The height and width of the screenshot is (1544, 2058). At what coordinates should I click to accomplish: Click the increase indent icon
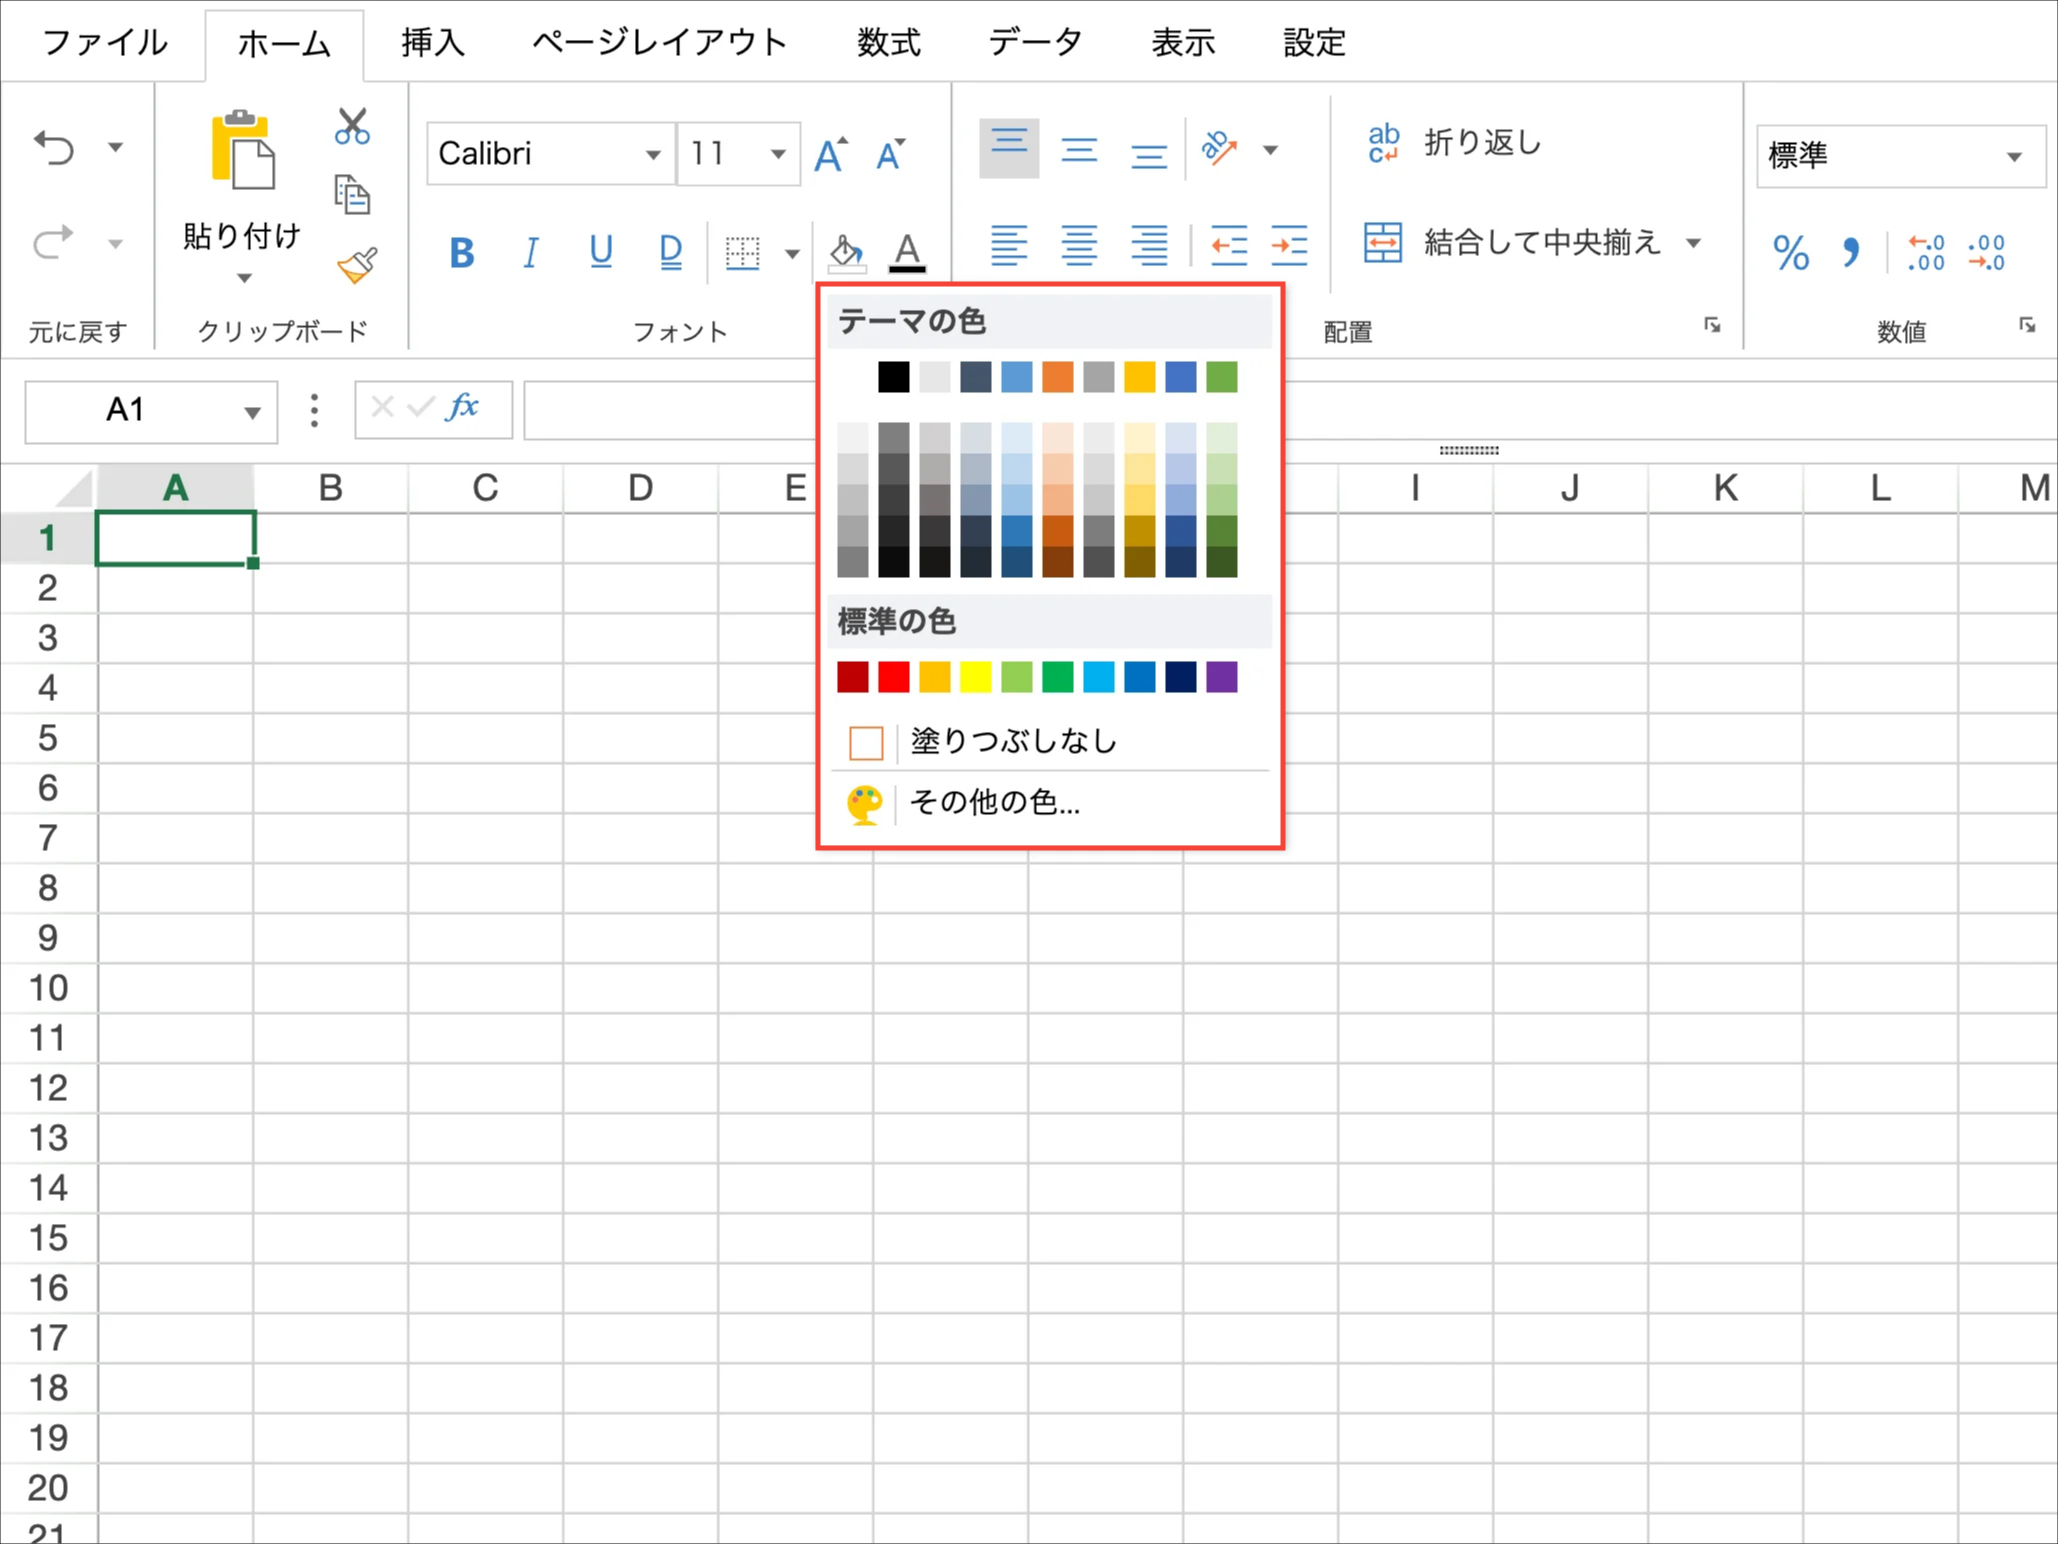1288,245
